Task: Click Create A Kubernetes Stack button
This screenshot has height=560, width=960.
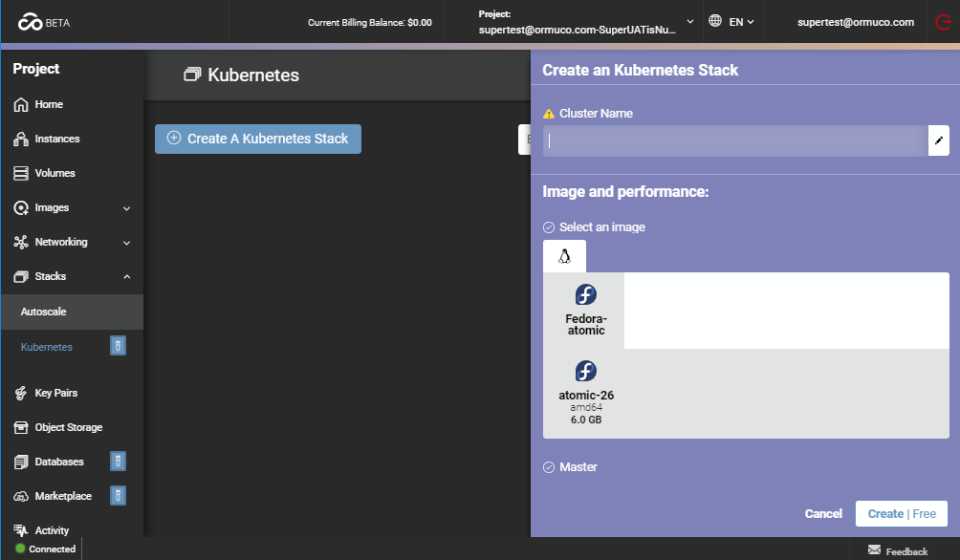Action: 258,139
